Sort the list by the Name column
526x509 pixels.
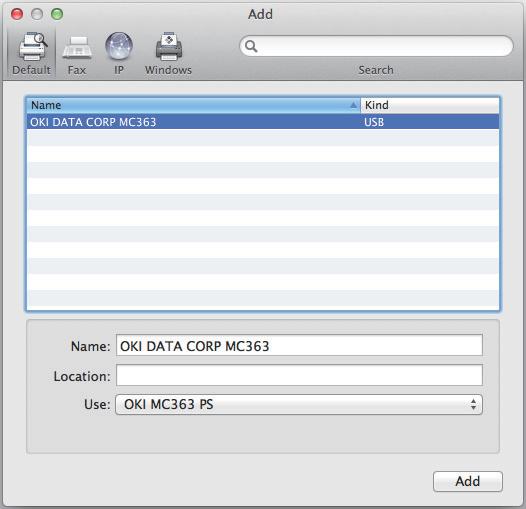click(x=193, y=105)
